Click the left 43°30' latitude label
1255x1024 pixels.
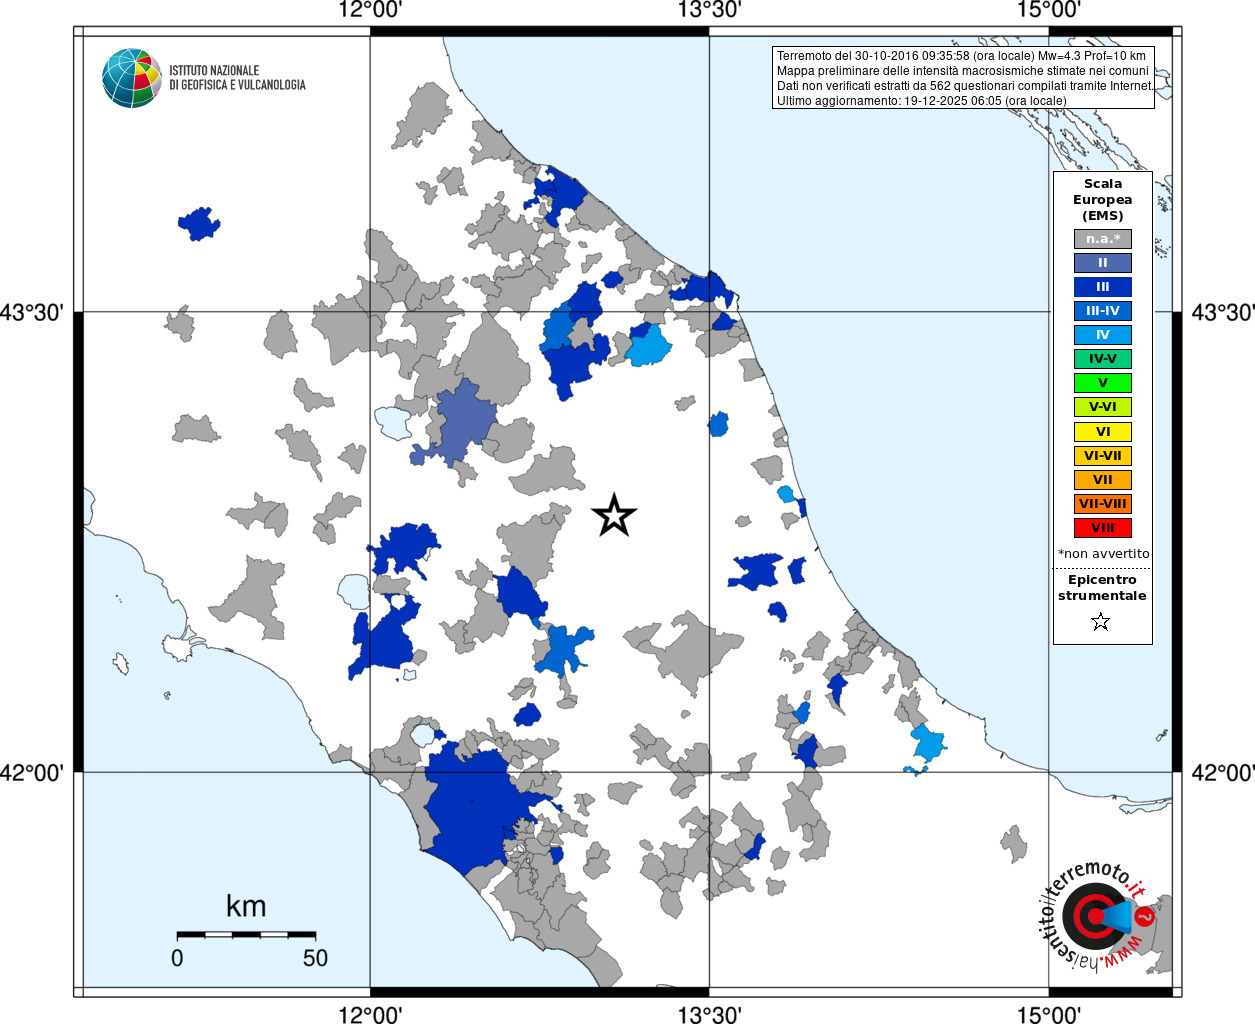pyautogui.click(x=32, y=313)
